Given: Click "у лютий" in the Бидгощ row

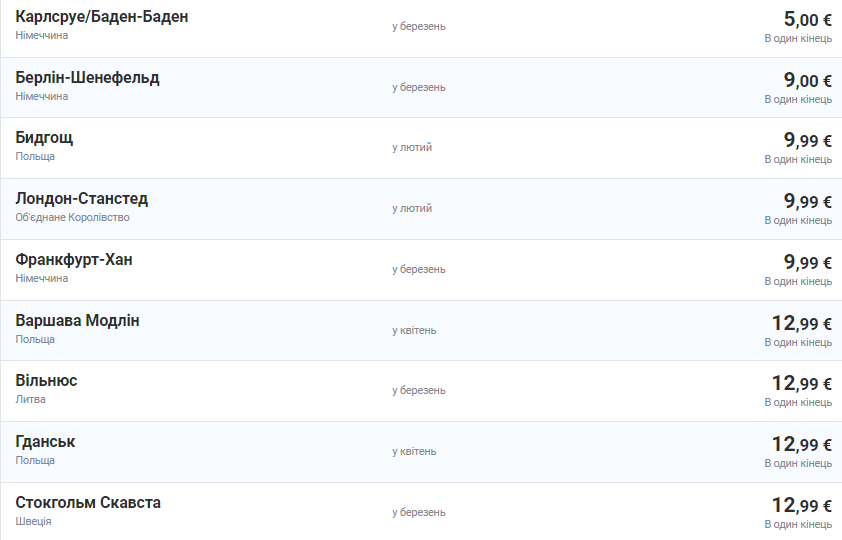Looking at the screenshot, I should 412,147.
